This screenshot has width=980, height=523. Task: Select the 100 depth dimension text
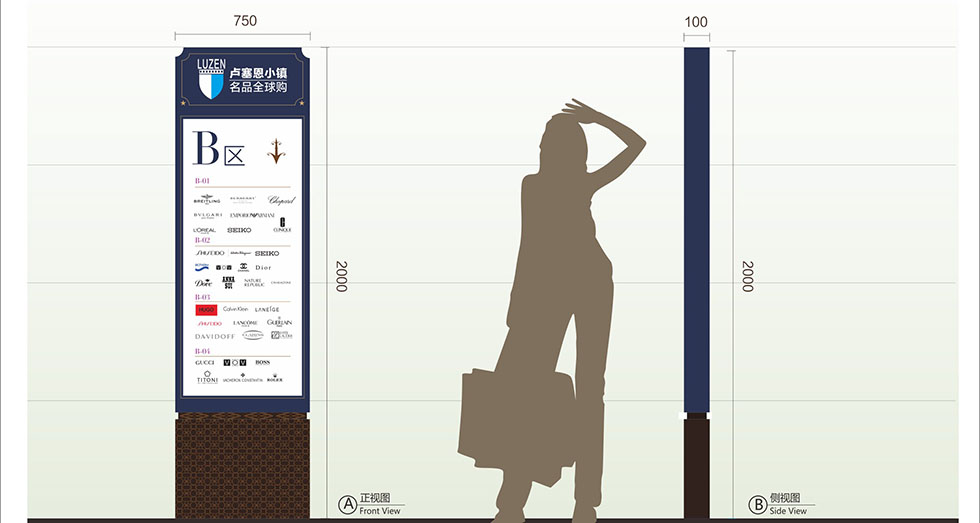click(696, 22)
